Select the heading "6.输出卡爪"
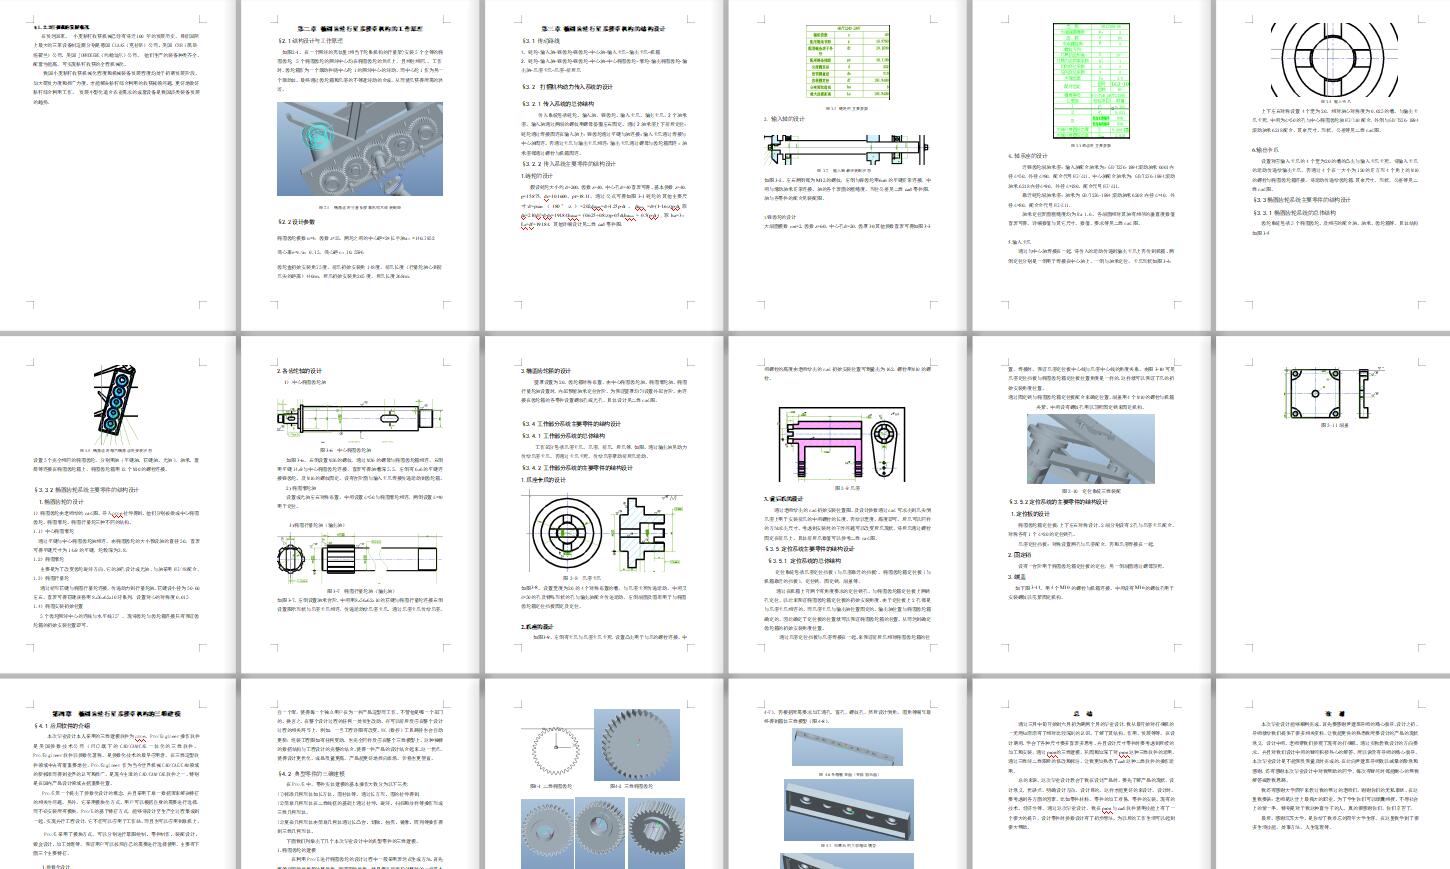1450x869 pixels. (x=1266, y=150)
